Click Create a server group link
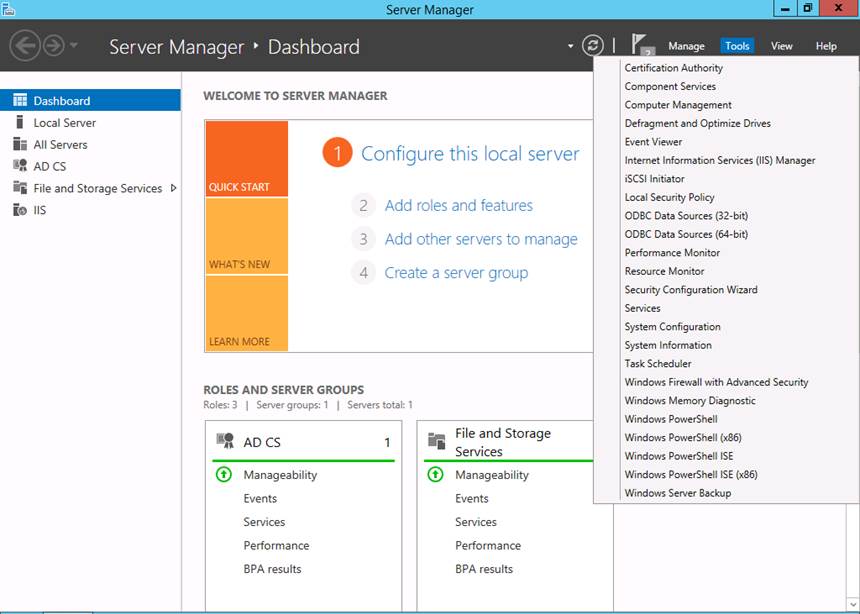 [456, 273]
